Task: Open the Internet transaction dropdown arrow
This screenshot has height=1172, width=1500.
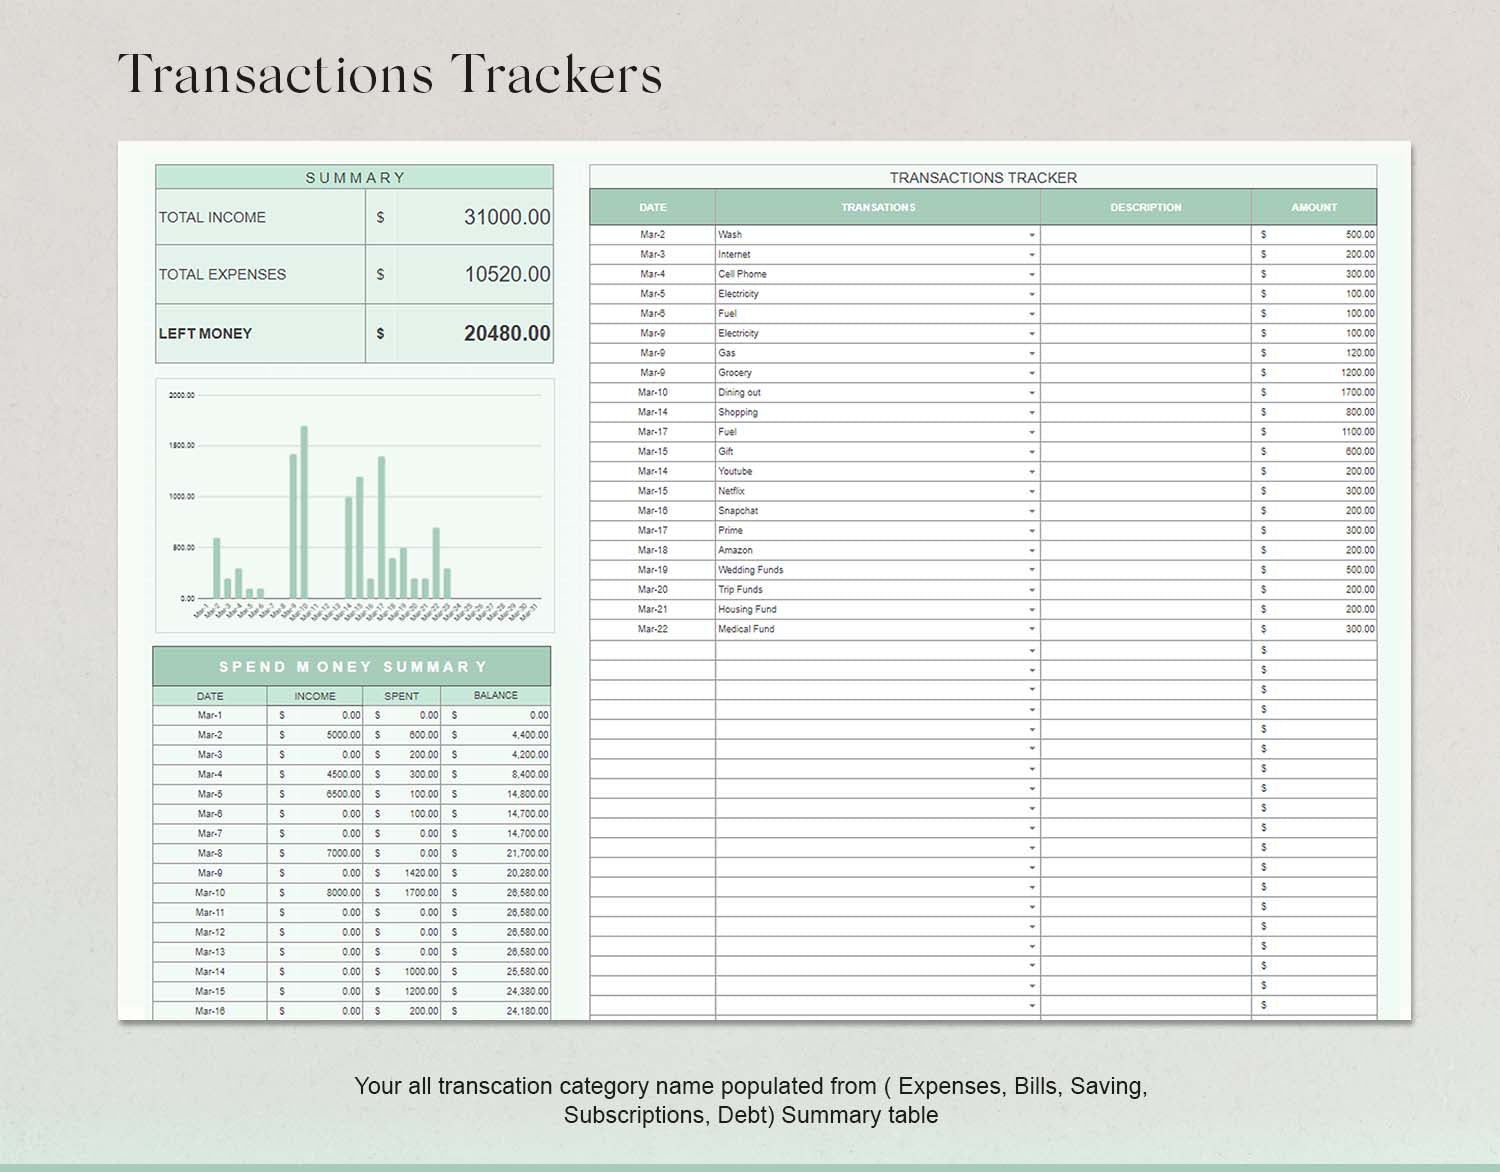Action: 1031,255
